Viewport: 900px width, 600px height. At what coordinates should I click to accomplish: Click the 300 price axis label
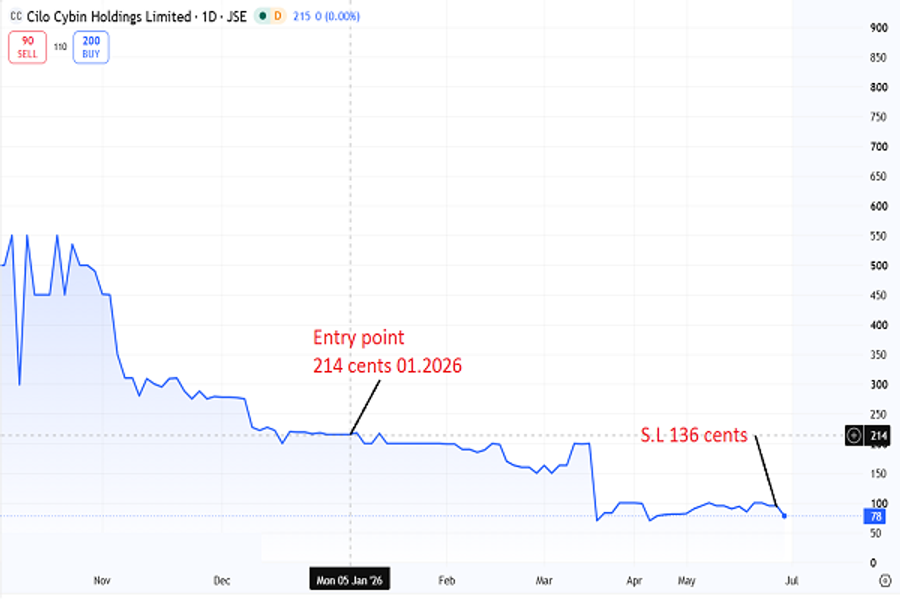pyautogui.click(x=878, y=385)
